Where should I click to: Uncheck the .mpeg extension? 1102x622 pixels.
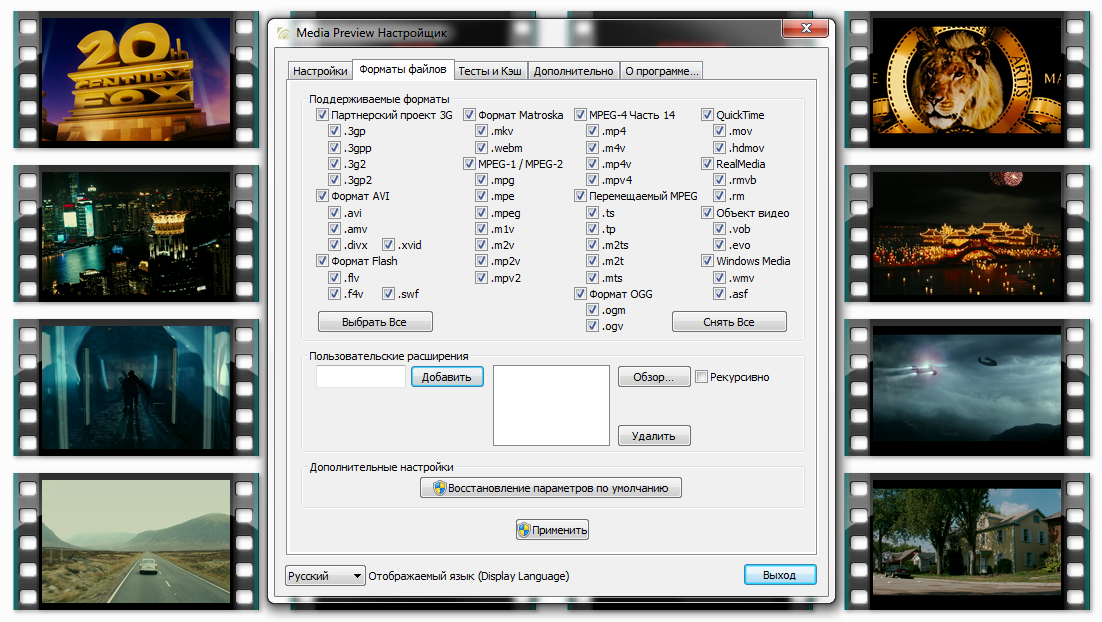tap(481, 212)
